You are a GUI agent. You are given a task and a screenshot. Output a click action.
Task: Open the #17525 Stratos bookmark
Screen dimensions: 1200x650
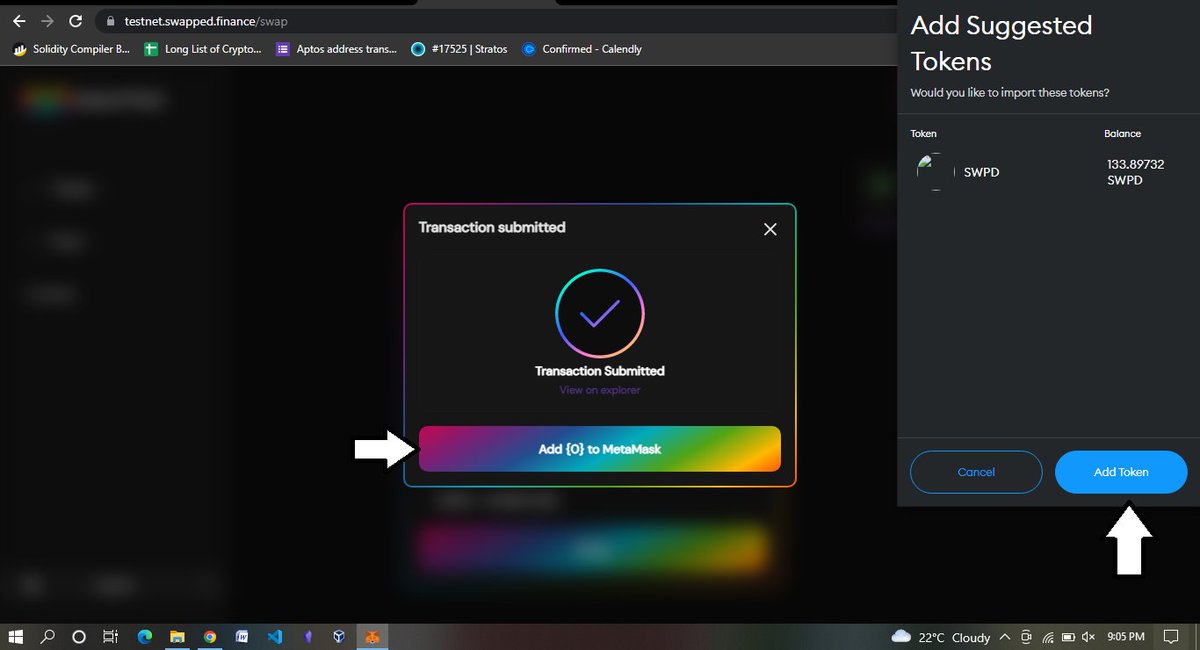[459, 49]
